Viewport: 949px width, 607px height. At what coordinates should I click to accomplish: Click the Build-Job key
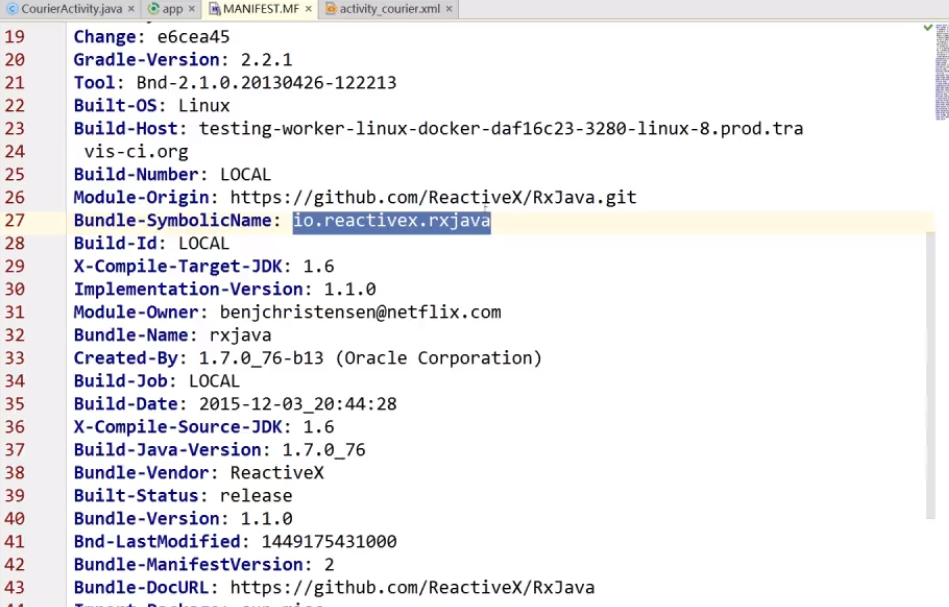coord(120,381)
